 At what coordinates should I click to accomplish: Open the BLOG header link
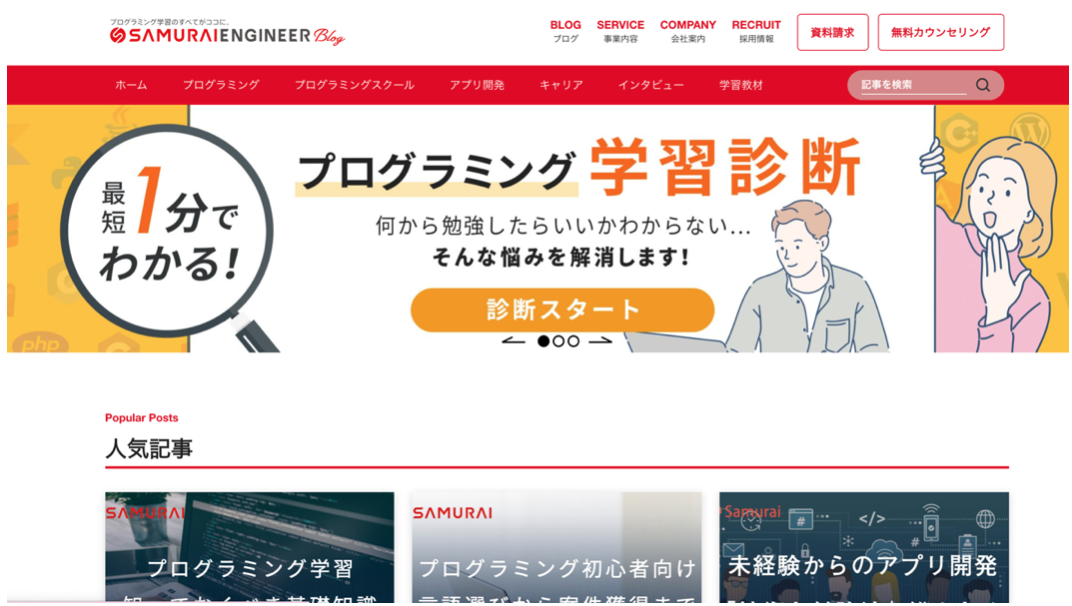565,31
